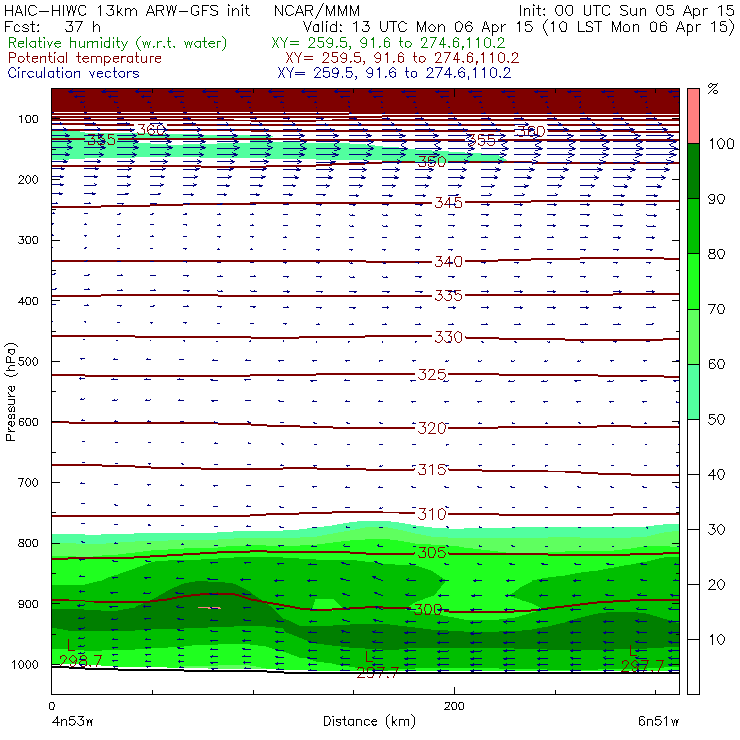Click the 'Distance (km)' axis title
The image size is (740, 740).
coord(370,721)
